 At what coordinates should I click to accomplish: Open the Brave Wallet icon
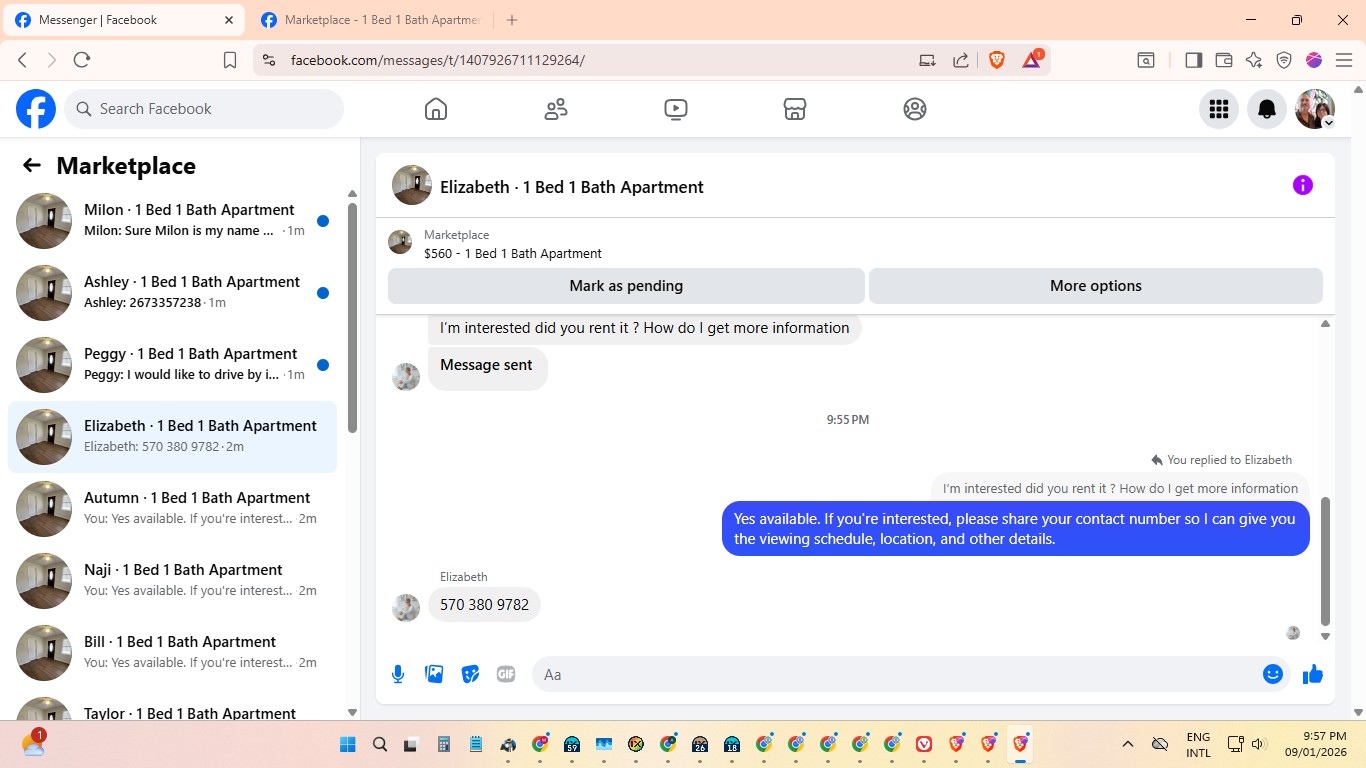coord(1224,60)
